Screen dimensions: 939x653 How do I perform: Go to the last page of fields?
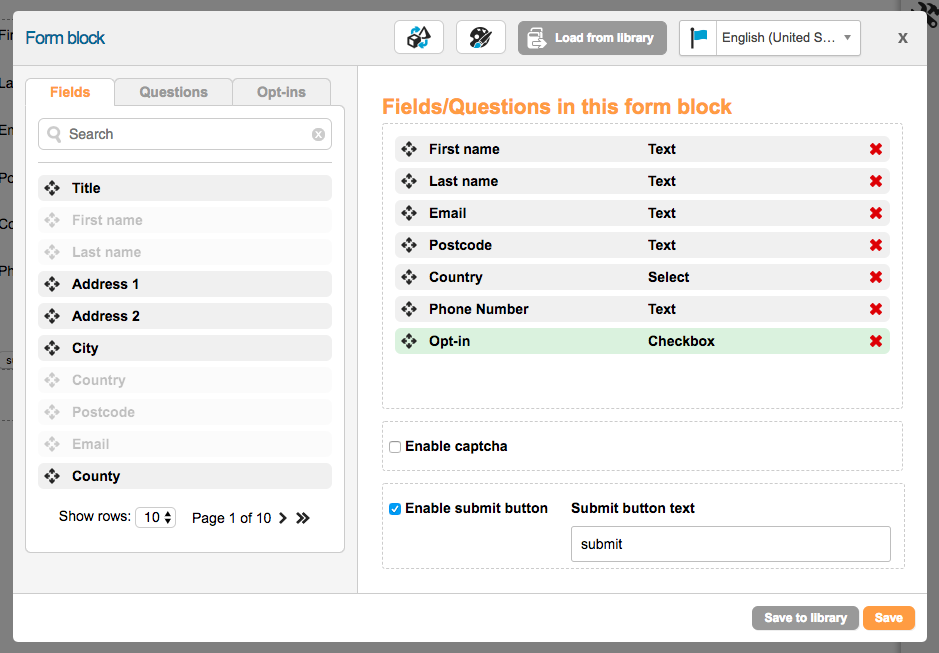tap(303, 518)
